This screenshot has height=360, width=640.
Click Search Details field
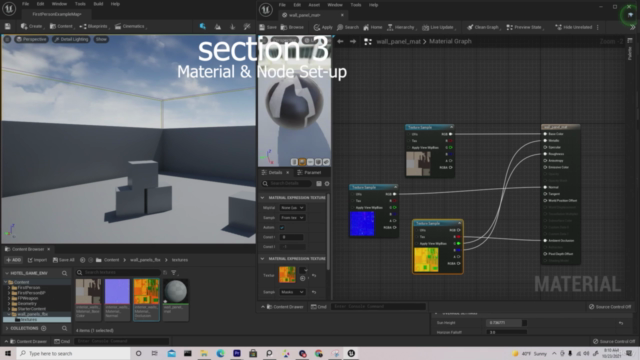pyautogui.click(x=287, y=184)
